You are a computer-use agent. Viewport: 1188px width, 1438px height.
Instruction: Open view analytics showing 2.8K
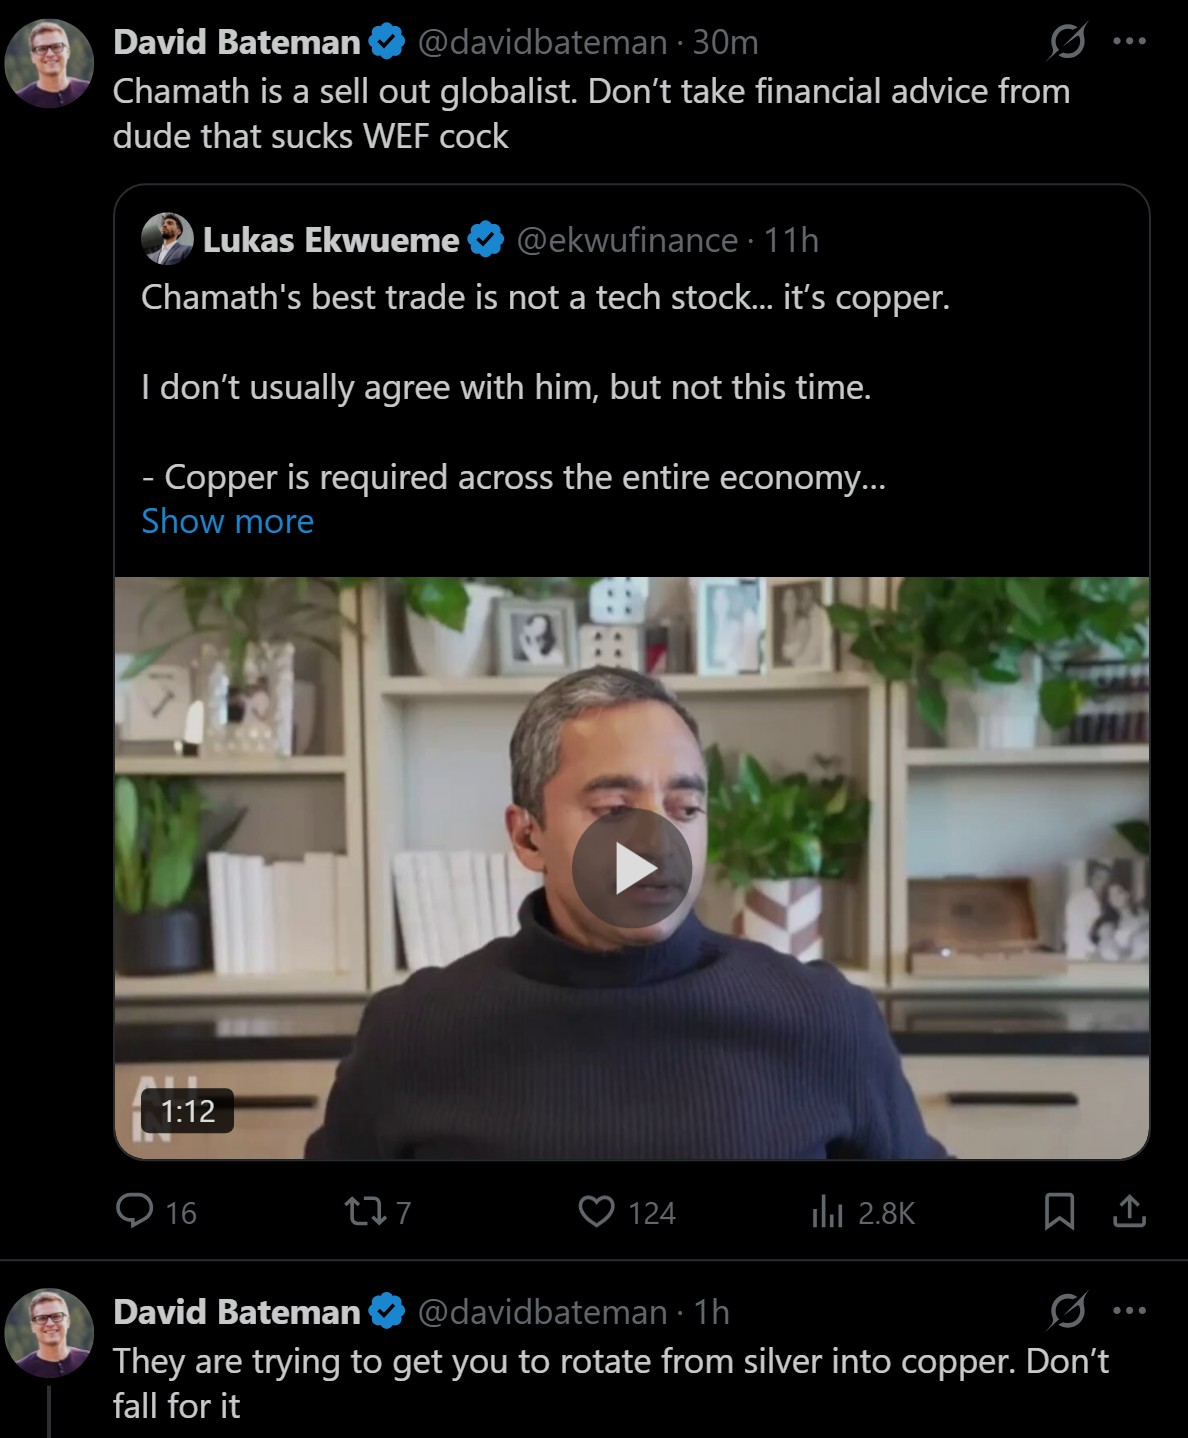pyautogui.click(x=827, y=1212)
